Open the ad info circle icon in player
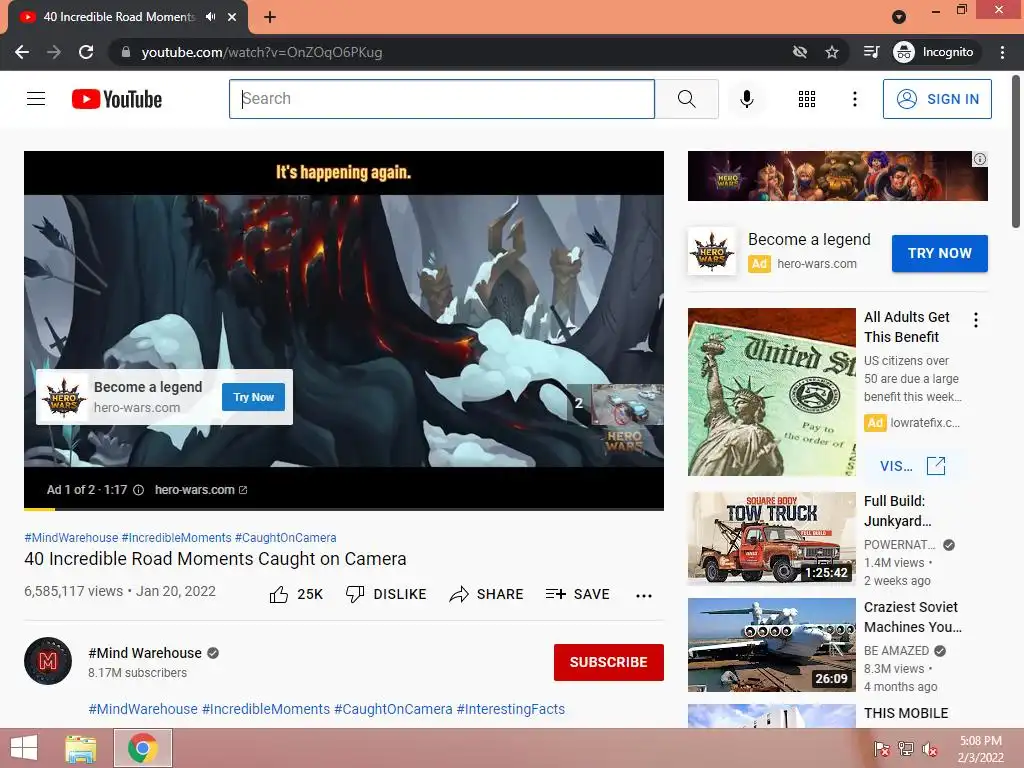1024x768 pixels. coord(138,490)
